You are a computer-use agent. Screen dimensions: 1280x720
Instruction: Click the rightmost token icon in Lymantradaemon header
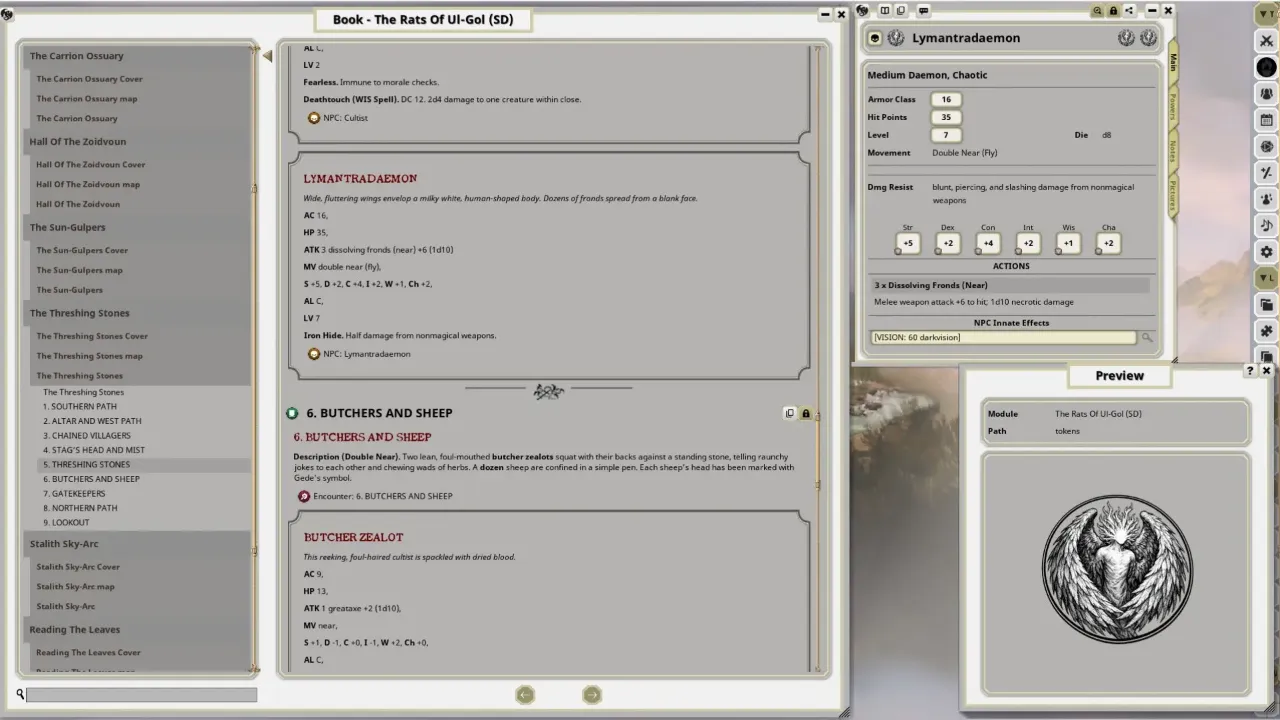[x=1148, y=38]
